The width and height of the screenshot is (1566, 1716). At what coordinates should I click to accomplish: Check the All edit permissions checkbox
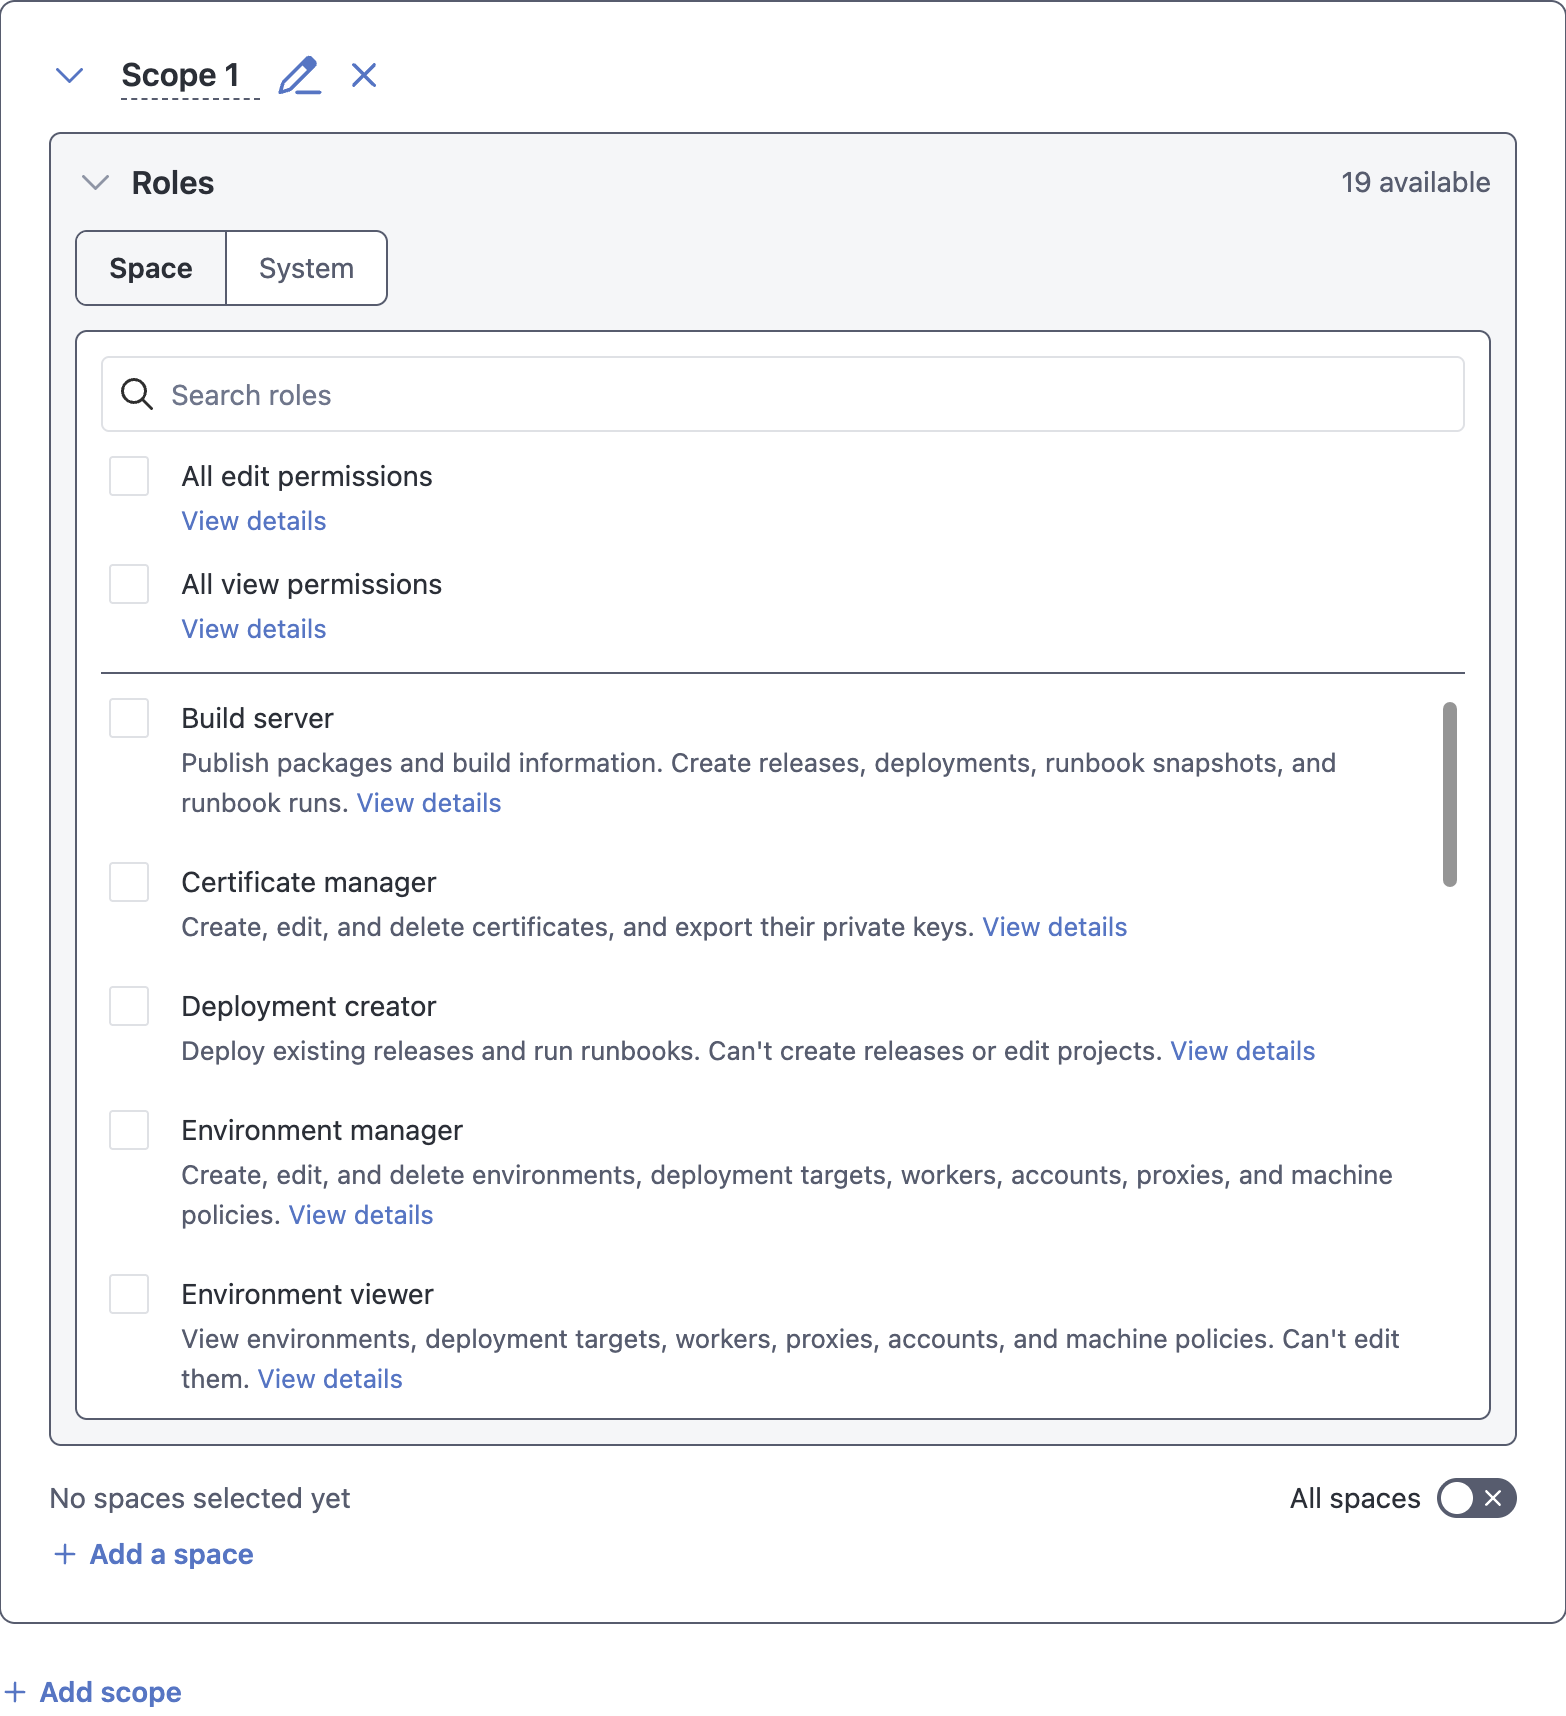click(x=129, y=476)
